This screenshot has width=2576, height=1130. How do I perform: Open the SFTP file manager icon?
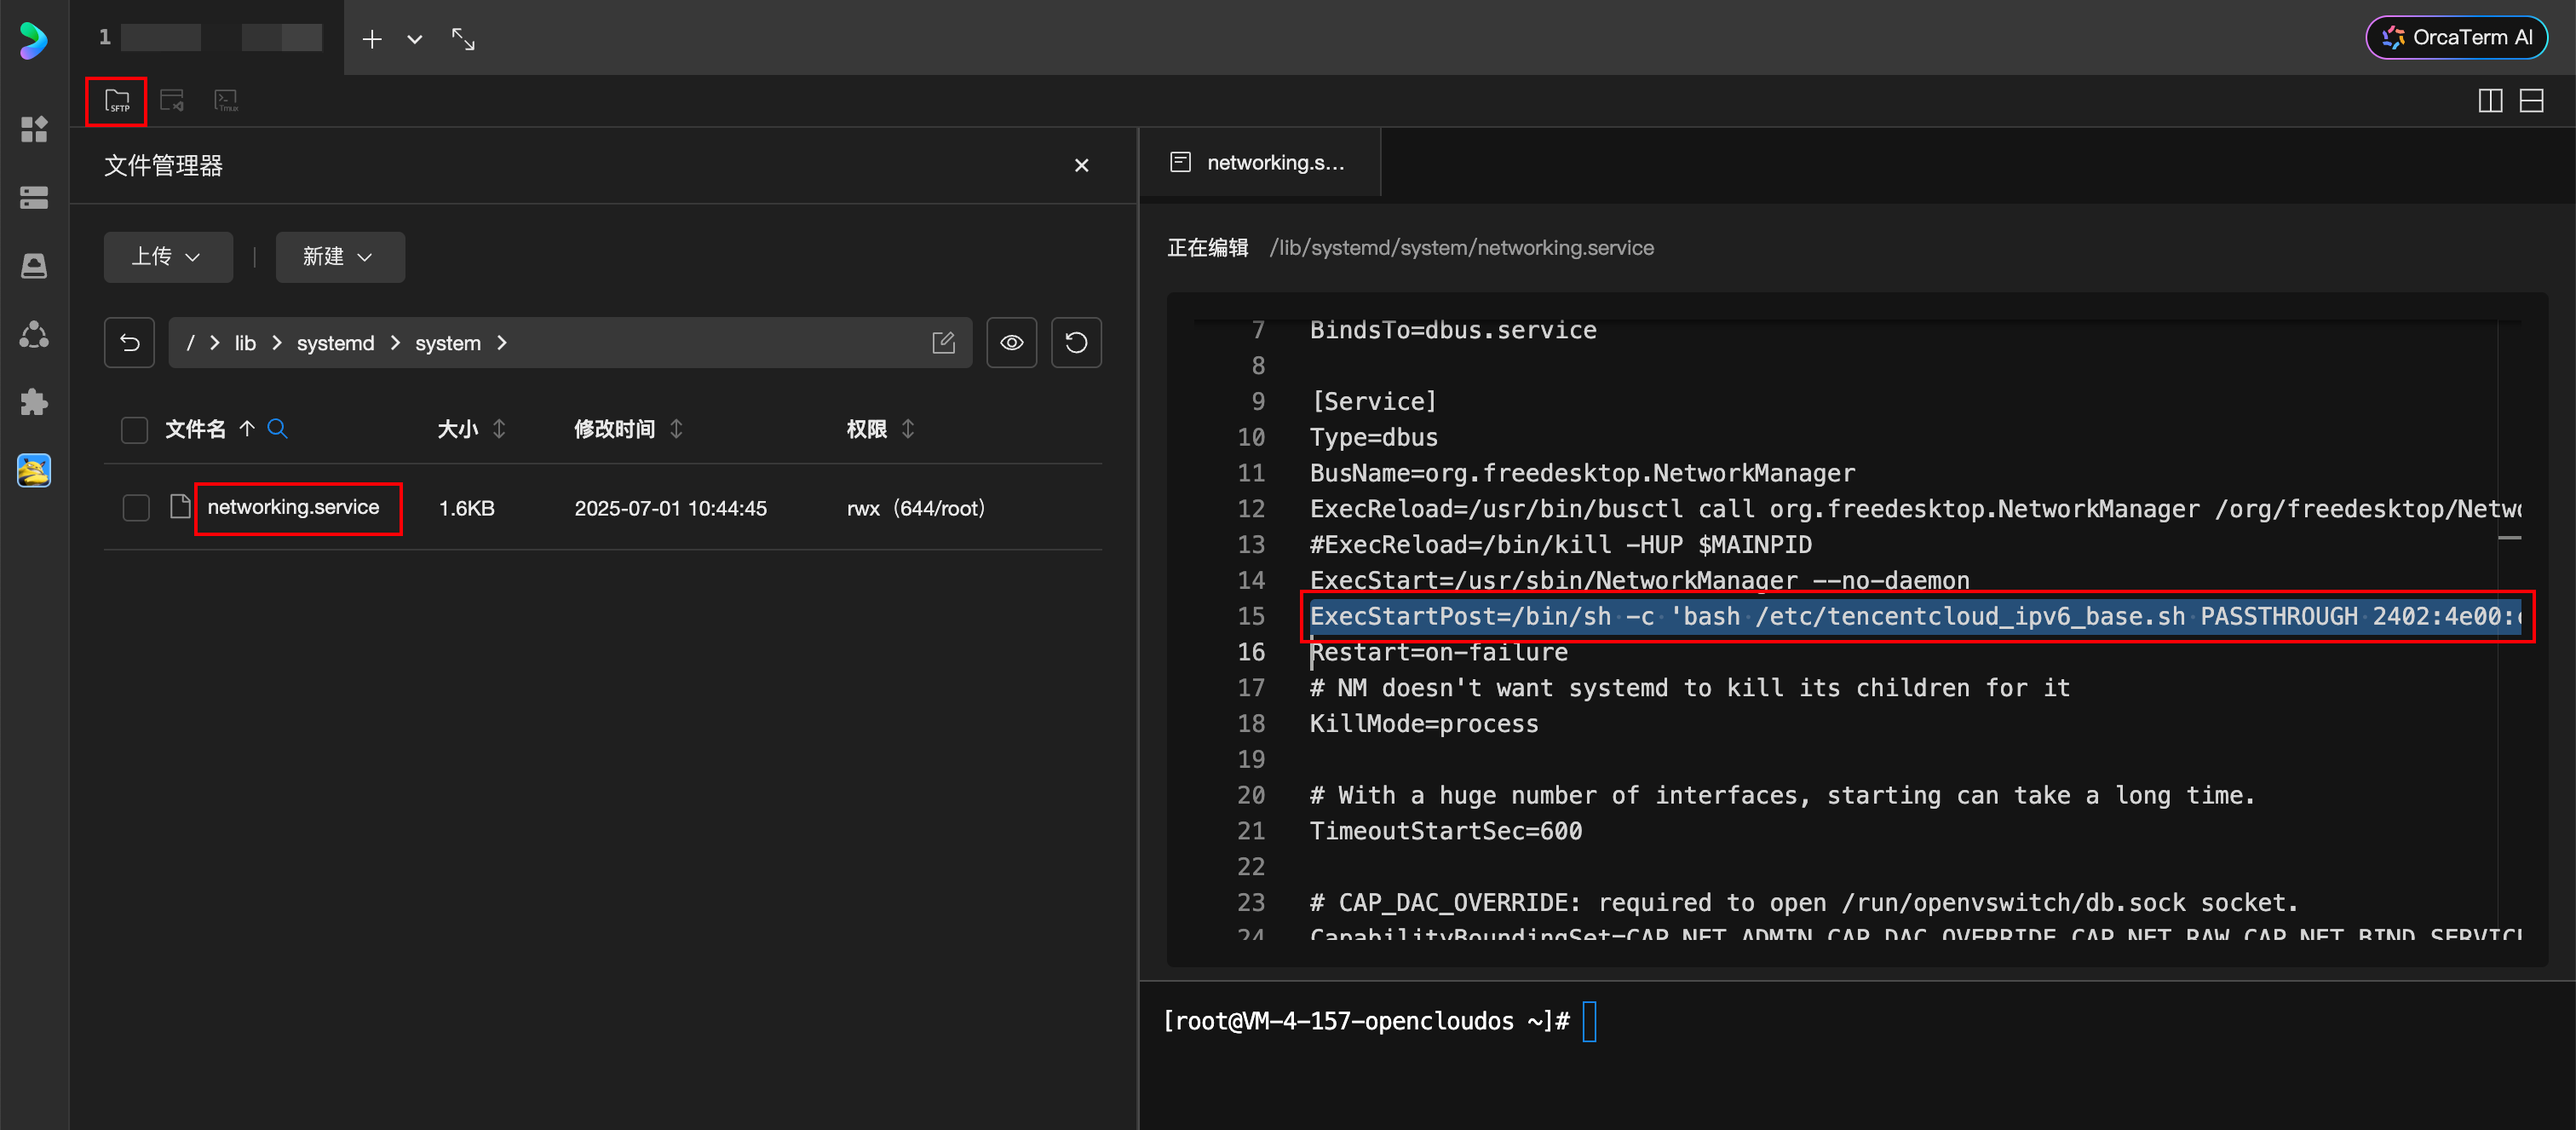117,101
